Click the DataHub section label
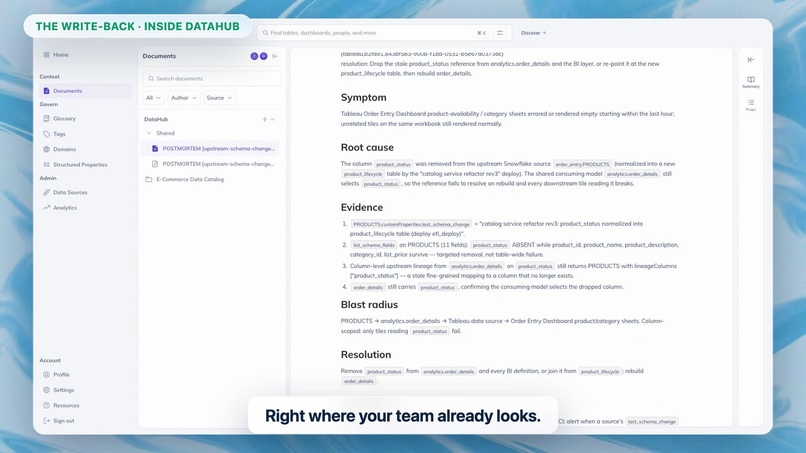 (x=156, y=119)
